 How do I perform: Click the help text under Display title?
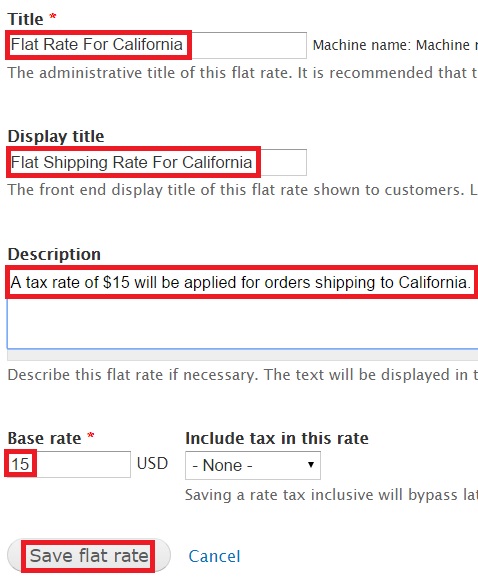tap(243, 190)
